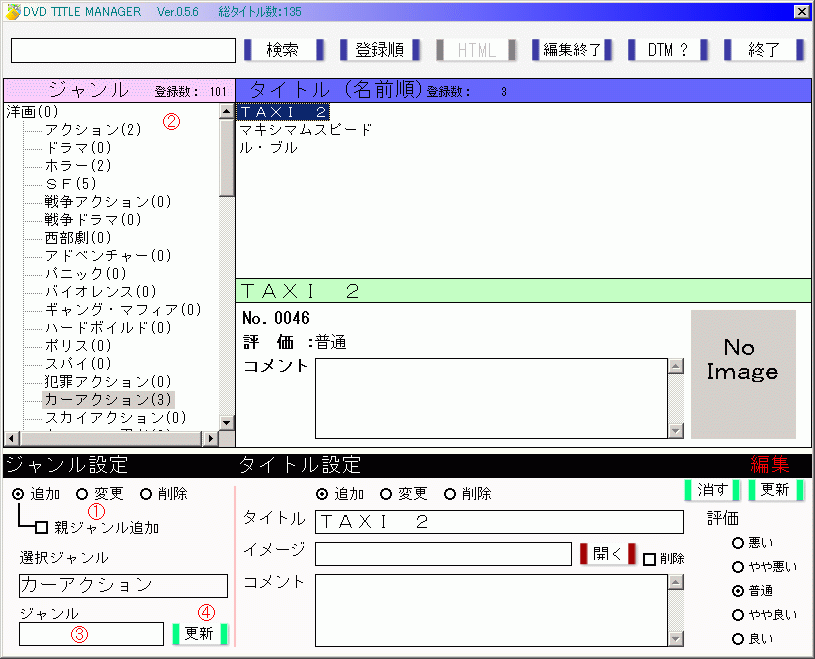Click the settings comment scroll down arrow
This screenshot has height=659, width=815.
[x=676, y=639]
